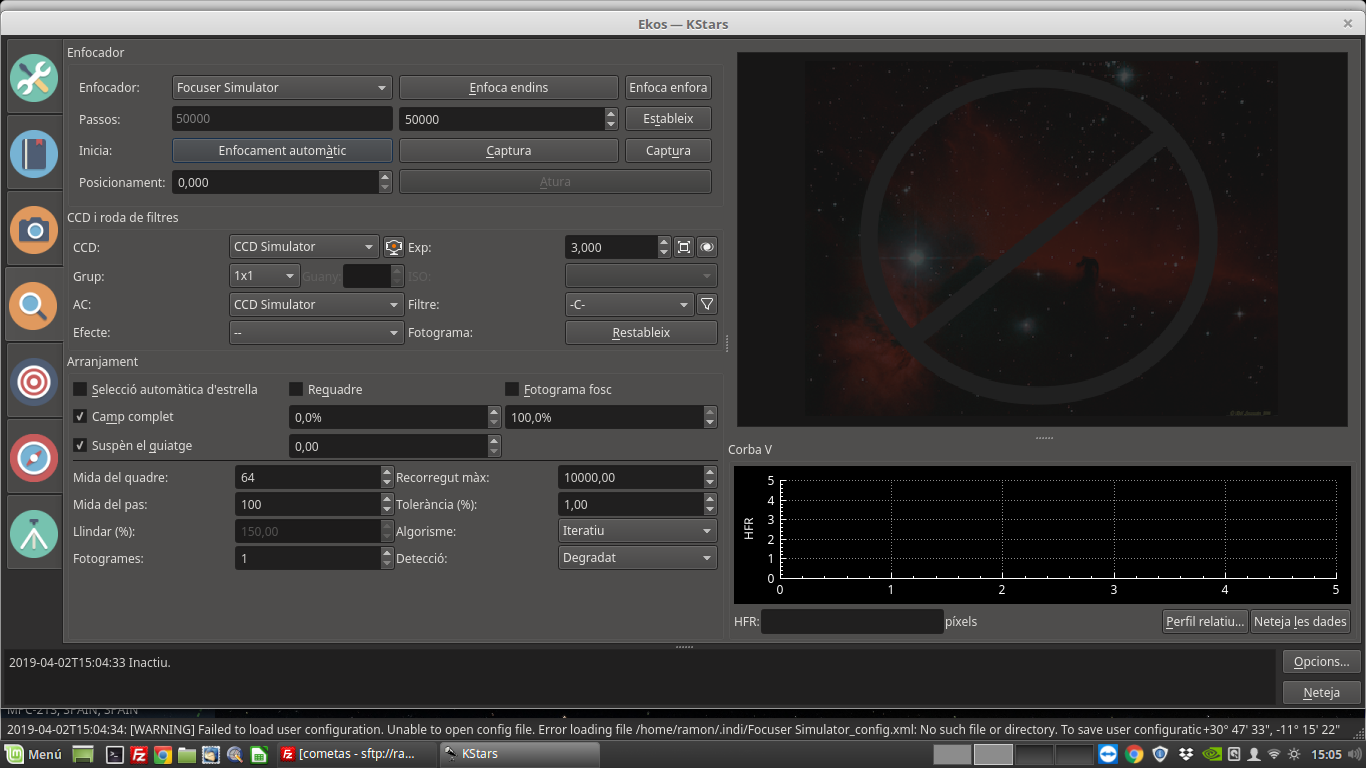This screenshot has height=768, width=1366.
Task: Open the Perfil relatiu... button
Action: [x=1206, y=621]
